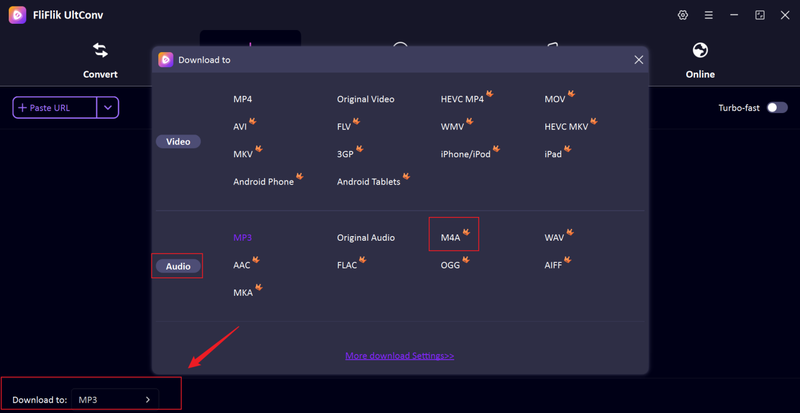This screenshot has width=800, height=413.
Task: Choose MKA audio format
Action: pos(243,293)
